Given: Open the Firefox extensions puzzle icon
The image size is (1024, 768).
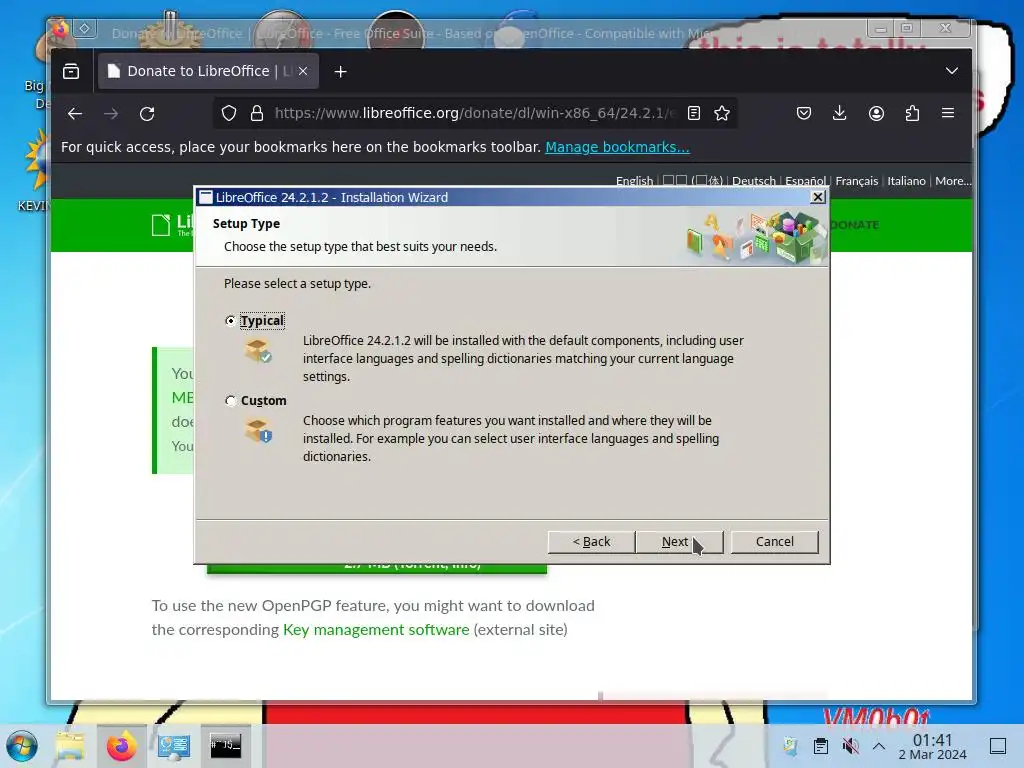Looking at the screenshot, I should pyautogui.click(x=912, y=114).
